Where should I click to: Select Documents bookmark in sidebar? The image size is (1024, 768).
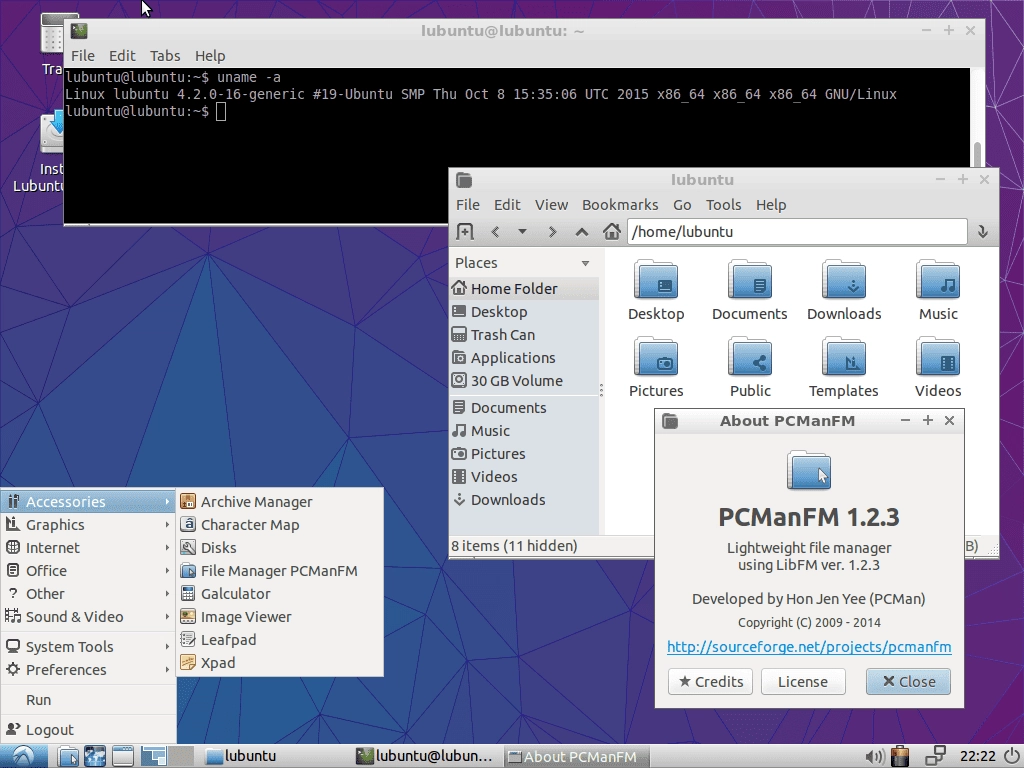click(x=524, y=408)
